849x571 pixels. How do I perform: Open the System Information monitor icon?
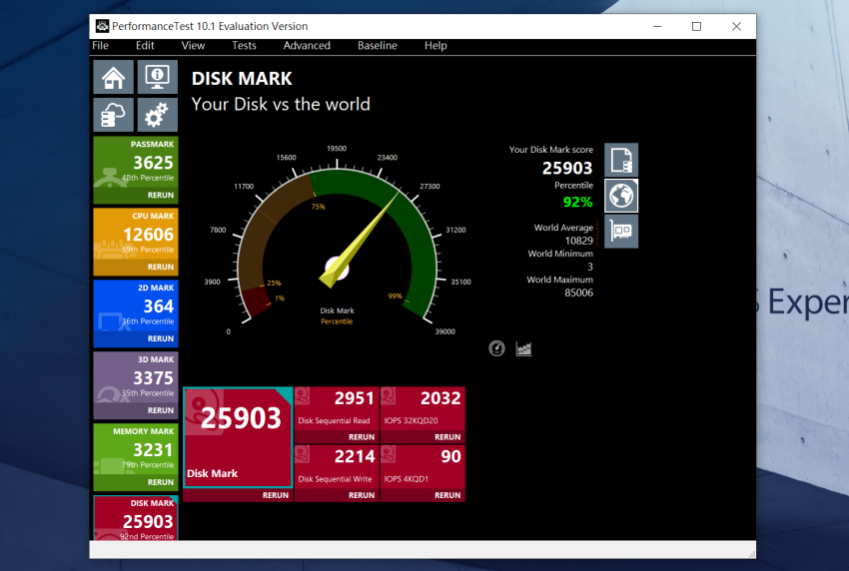(157, 77)
